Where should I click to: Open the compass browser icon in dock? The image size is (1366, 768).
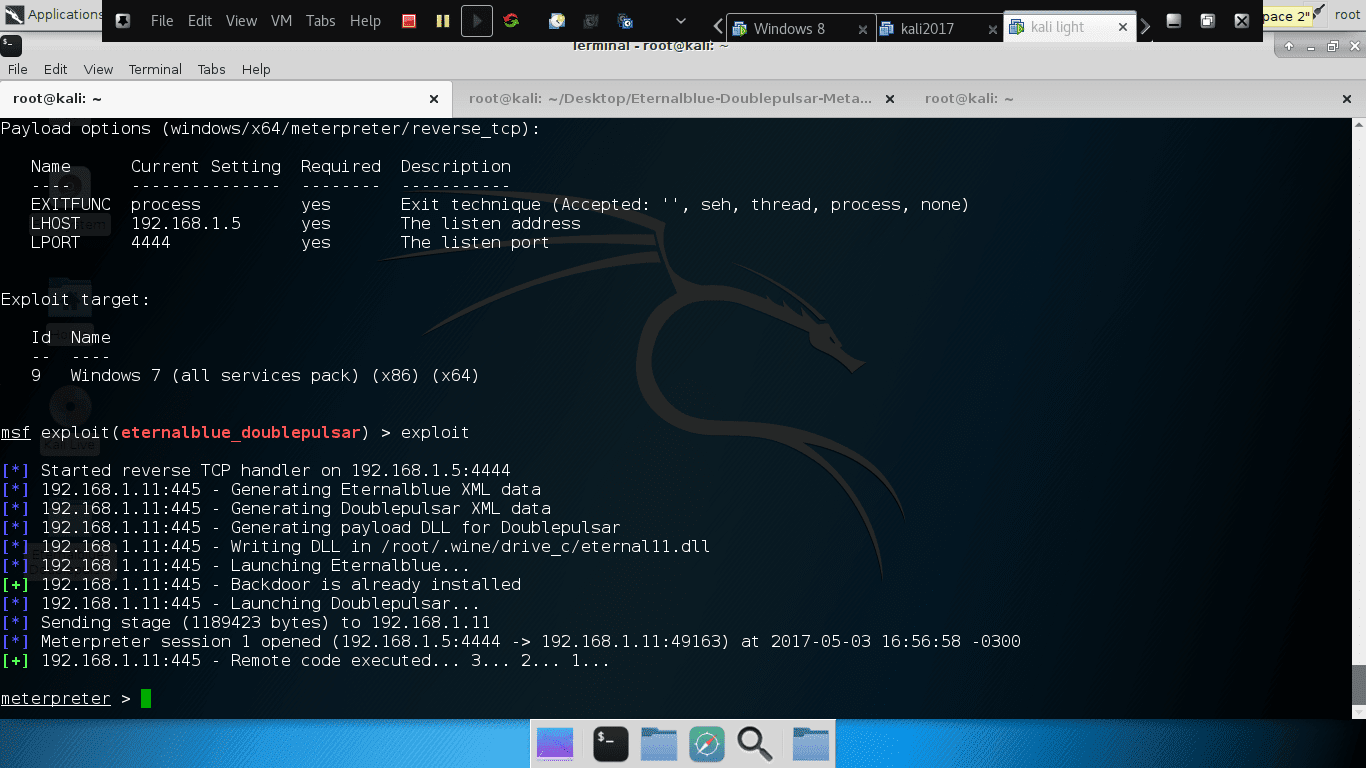[707, 743]
